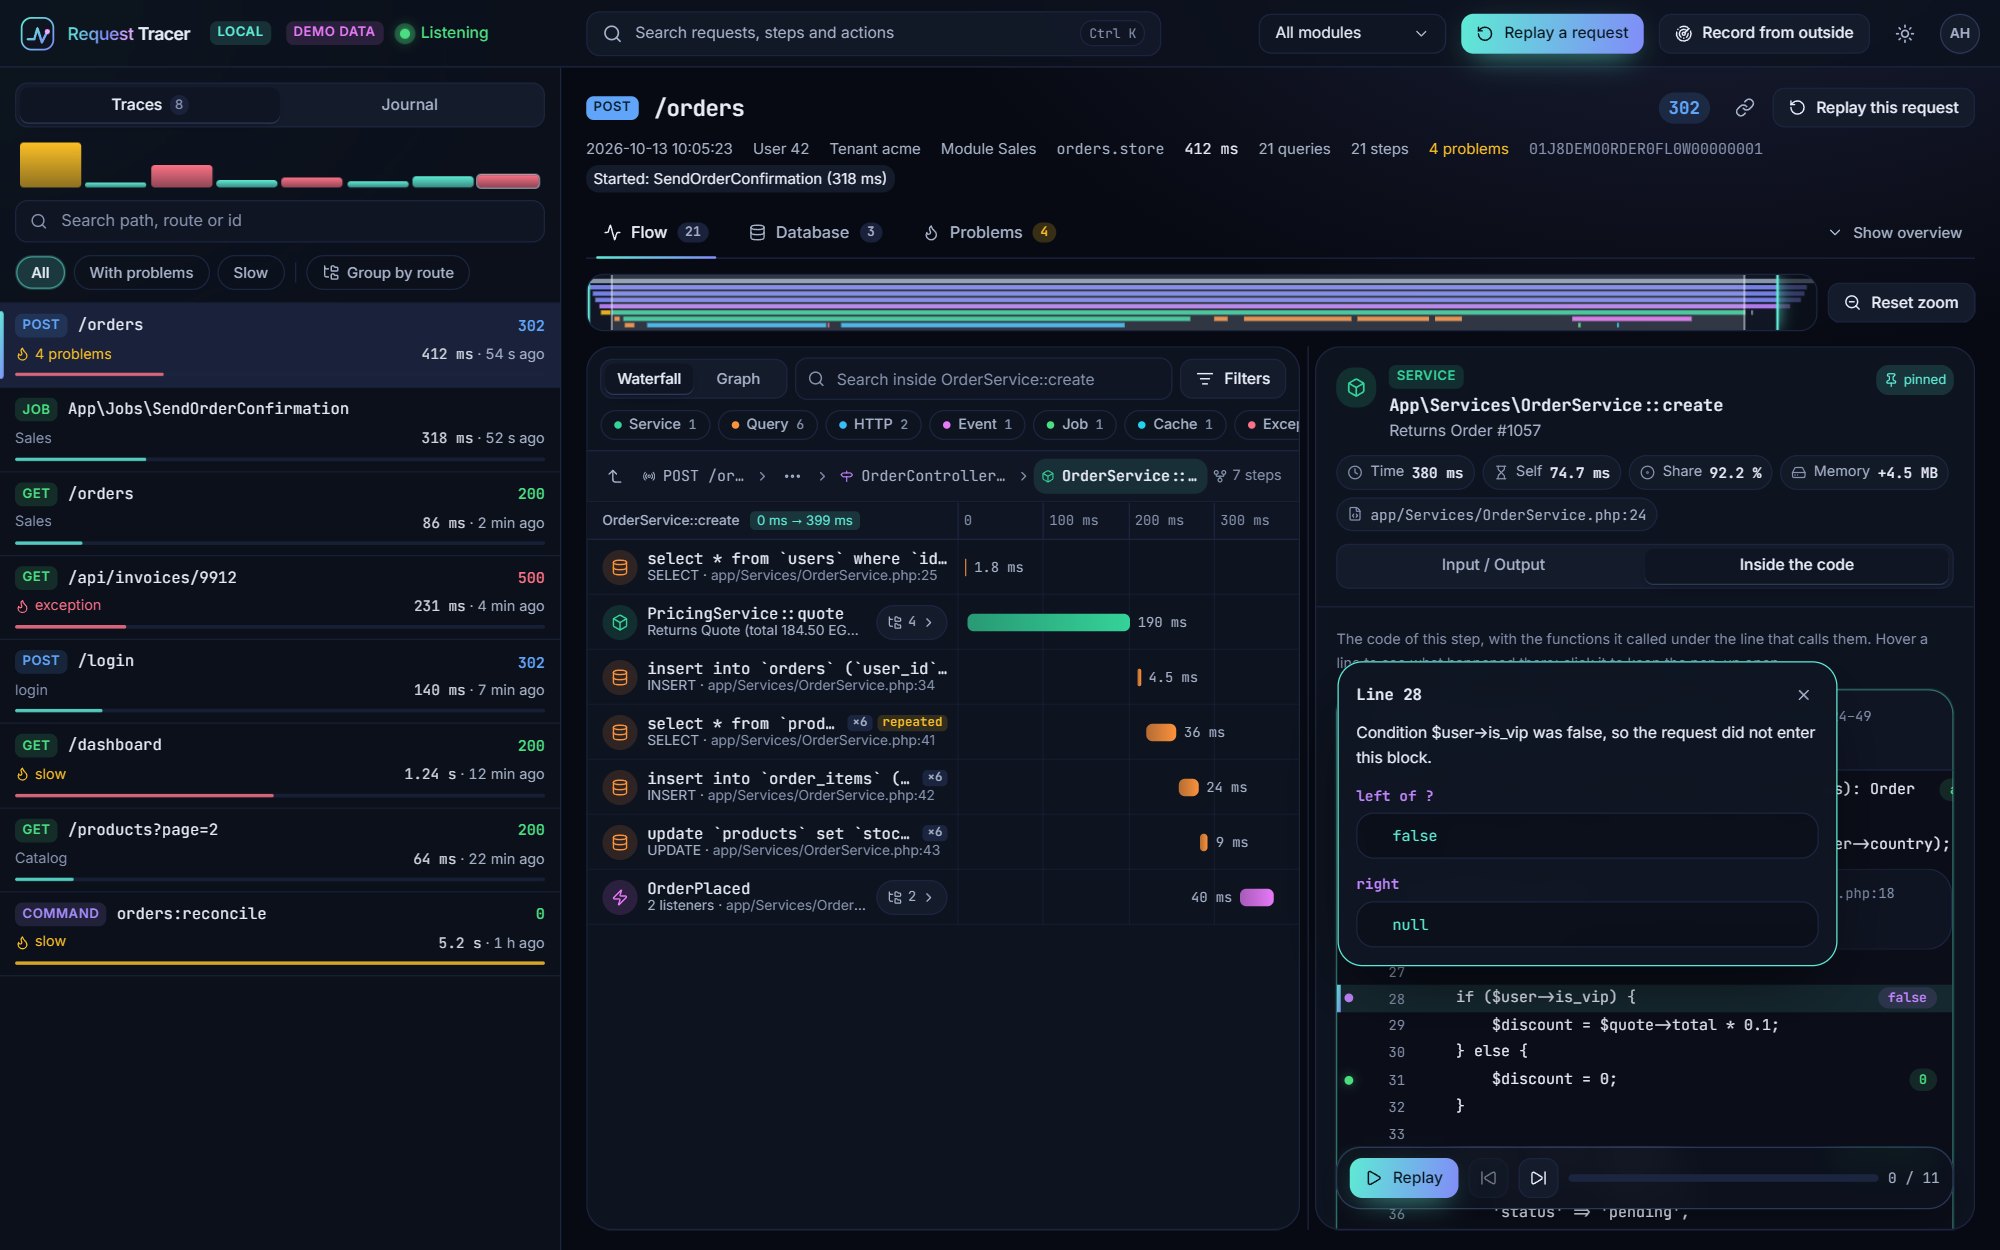Toggle the Event type filter chip
Image resolution: width=2000 pixels, height=1250 pixels.
(978, 424)
